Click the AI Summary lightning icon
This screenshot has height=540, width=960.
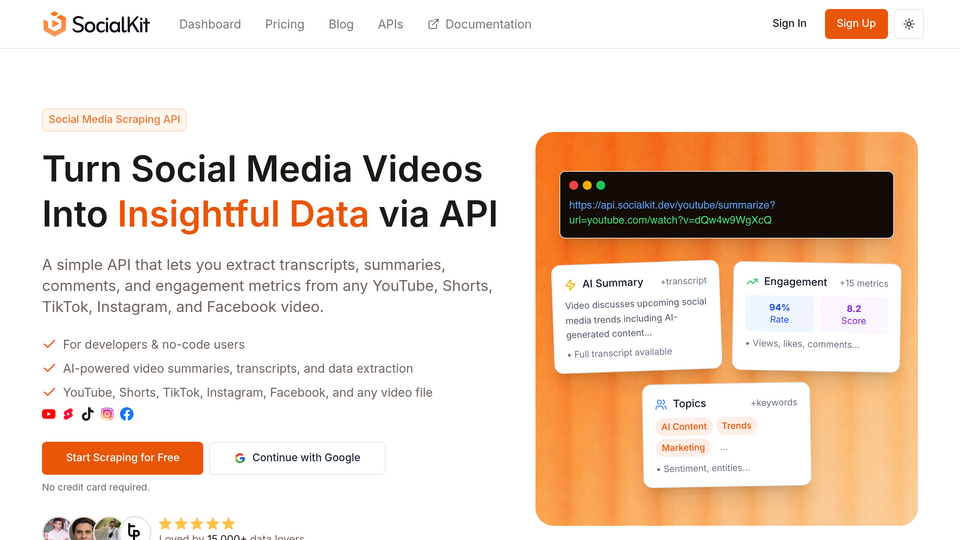coord(570,285)
